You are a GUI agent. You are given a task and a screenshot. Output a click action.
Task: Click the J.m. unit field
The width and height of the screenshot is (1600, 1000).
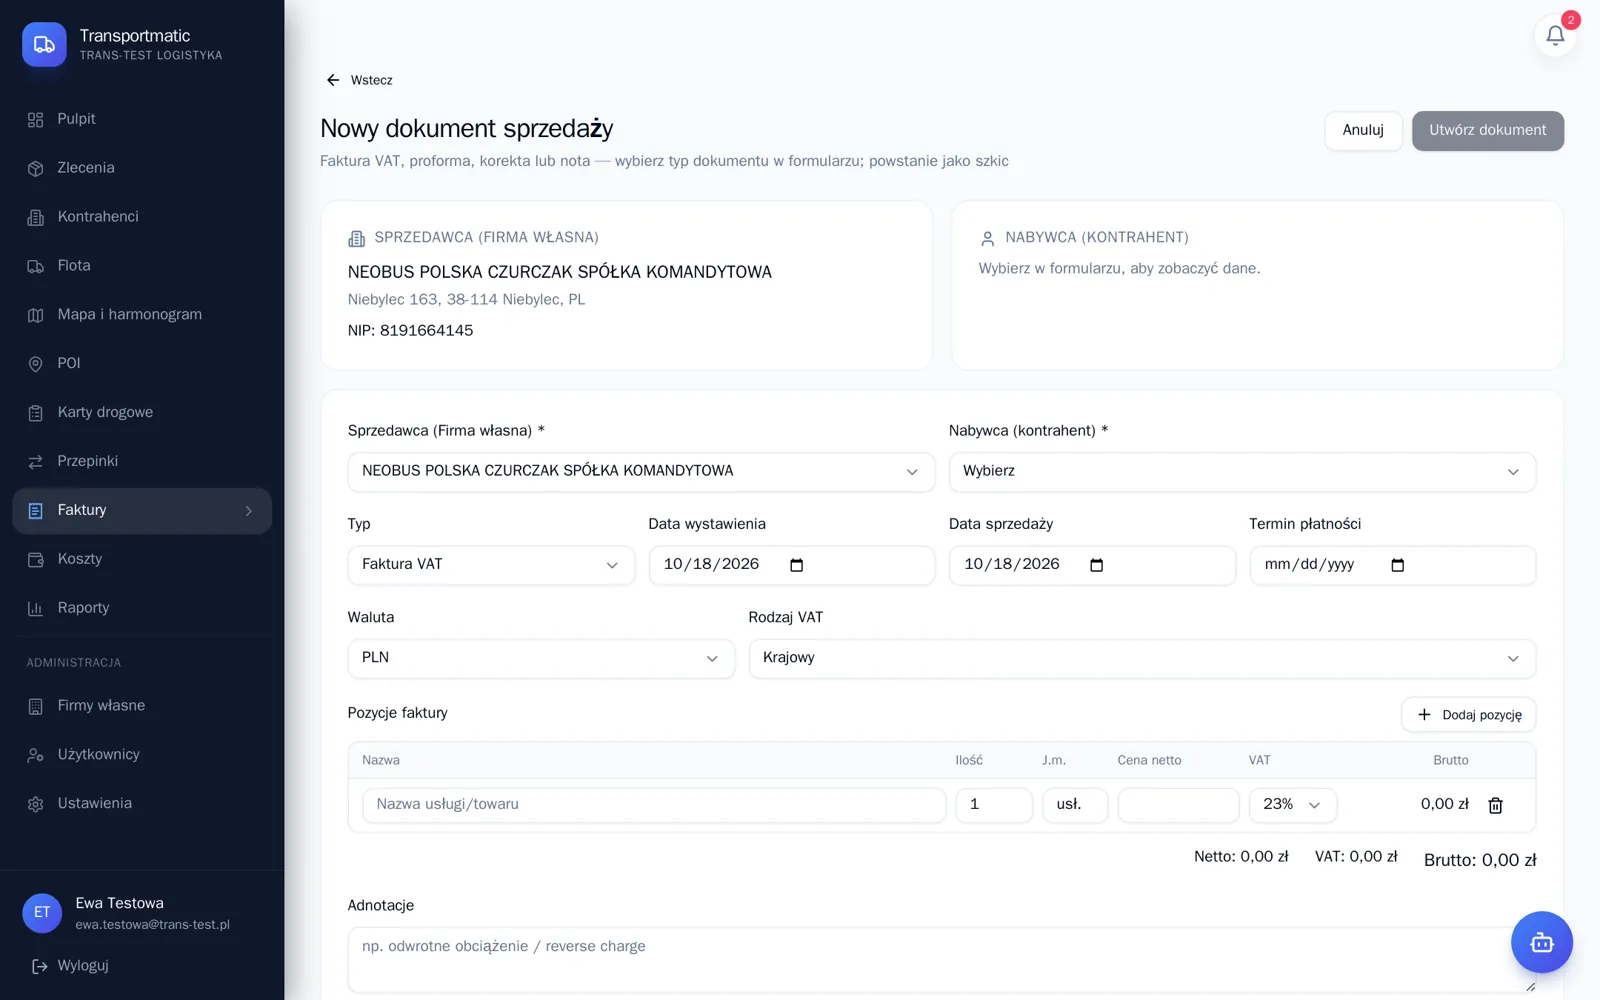click(1075, 805)
